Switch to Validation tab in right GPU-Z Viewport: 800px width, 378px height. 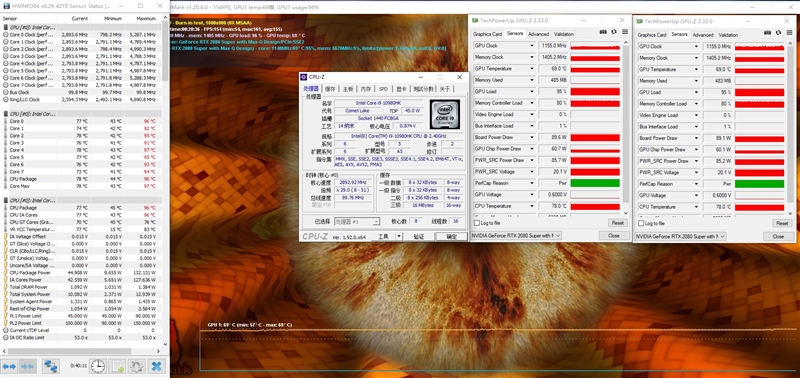(x=728, y=35)
